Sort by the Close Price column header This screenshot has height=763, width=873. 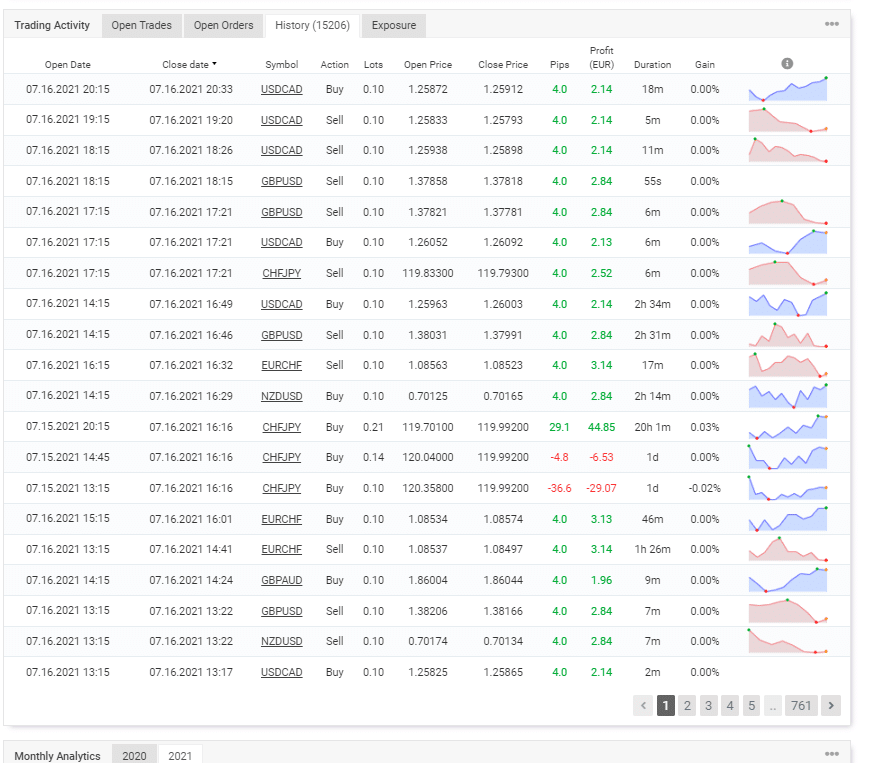pyautogui.click(x=503, y=65)
